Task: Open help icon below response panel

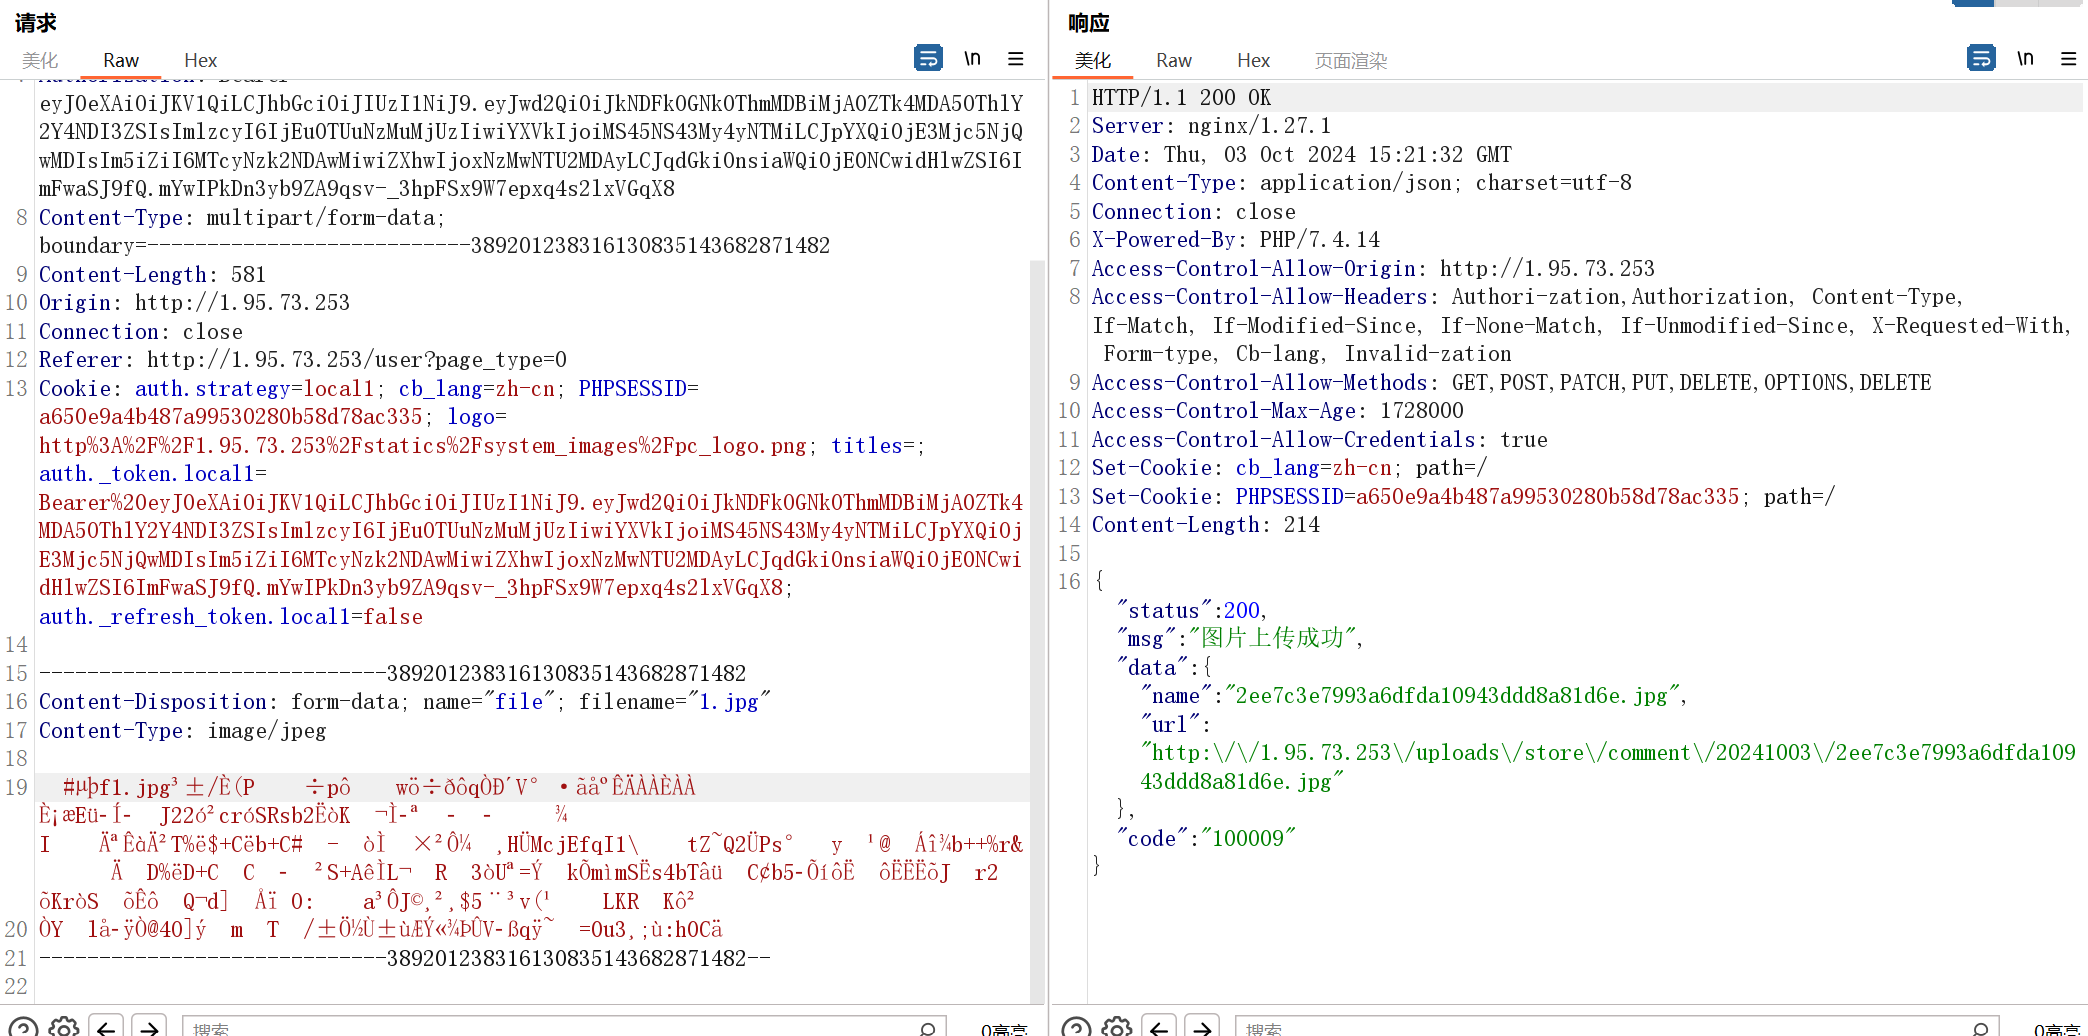Action: coord(1077,1027)
